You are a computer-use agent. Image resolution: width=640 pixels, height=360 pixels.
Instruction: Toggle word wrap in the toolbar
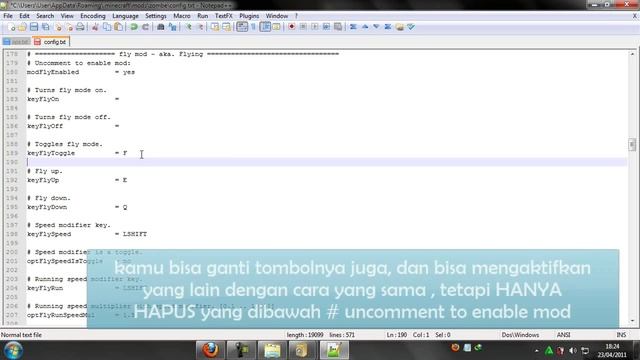242,27
